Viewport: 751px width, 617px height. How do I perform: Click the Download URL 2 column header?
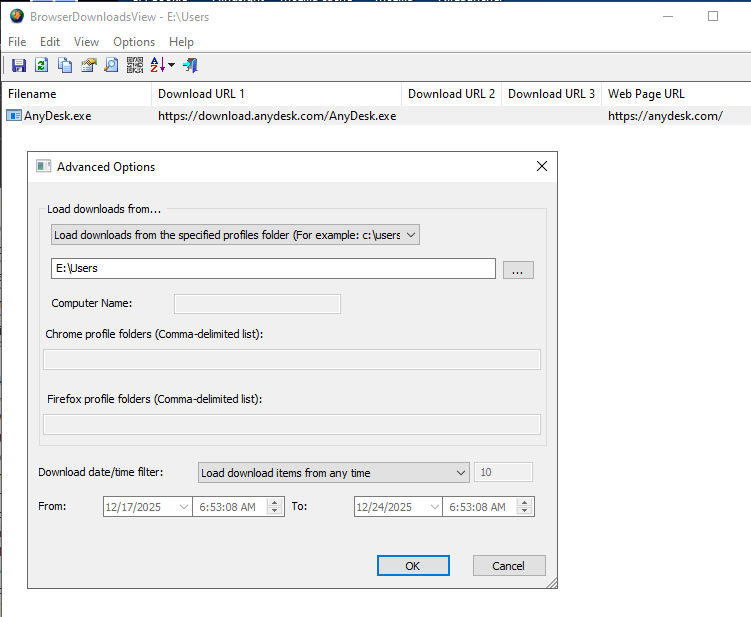click(451, 94)
